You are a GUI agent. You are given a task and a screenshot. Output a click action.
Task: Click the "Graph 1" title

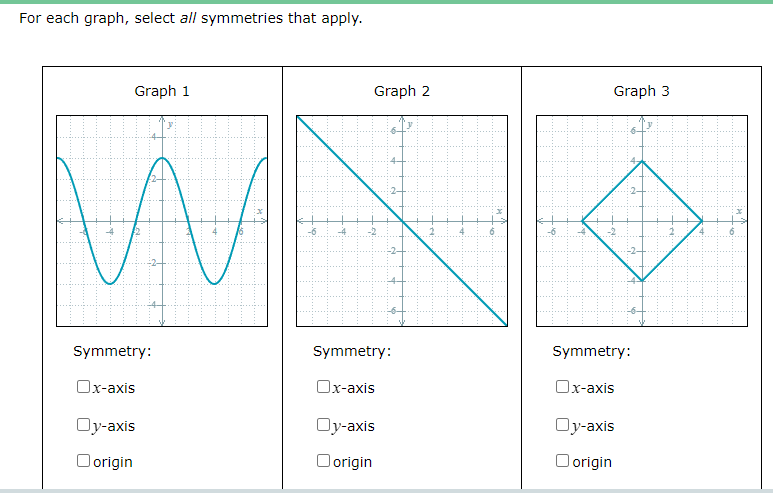[162, 91]
